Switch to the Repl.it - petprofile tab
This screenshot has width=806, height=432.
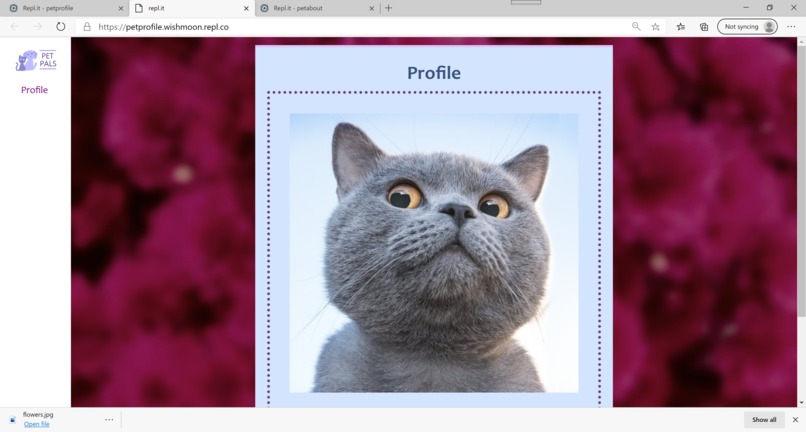tap(66, 8)
